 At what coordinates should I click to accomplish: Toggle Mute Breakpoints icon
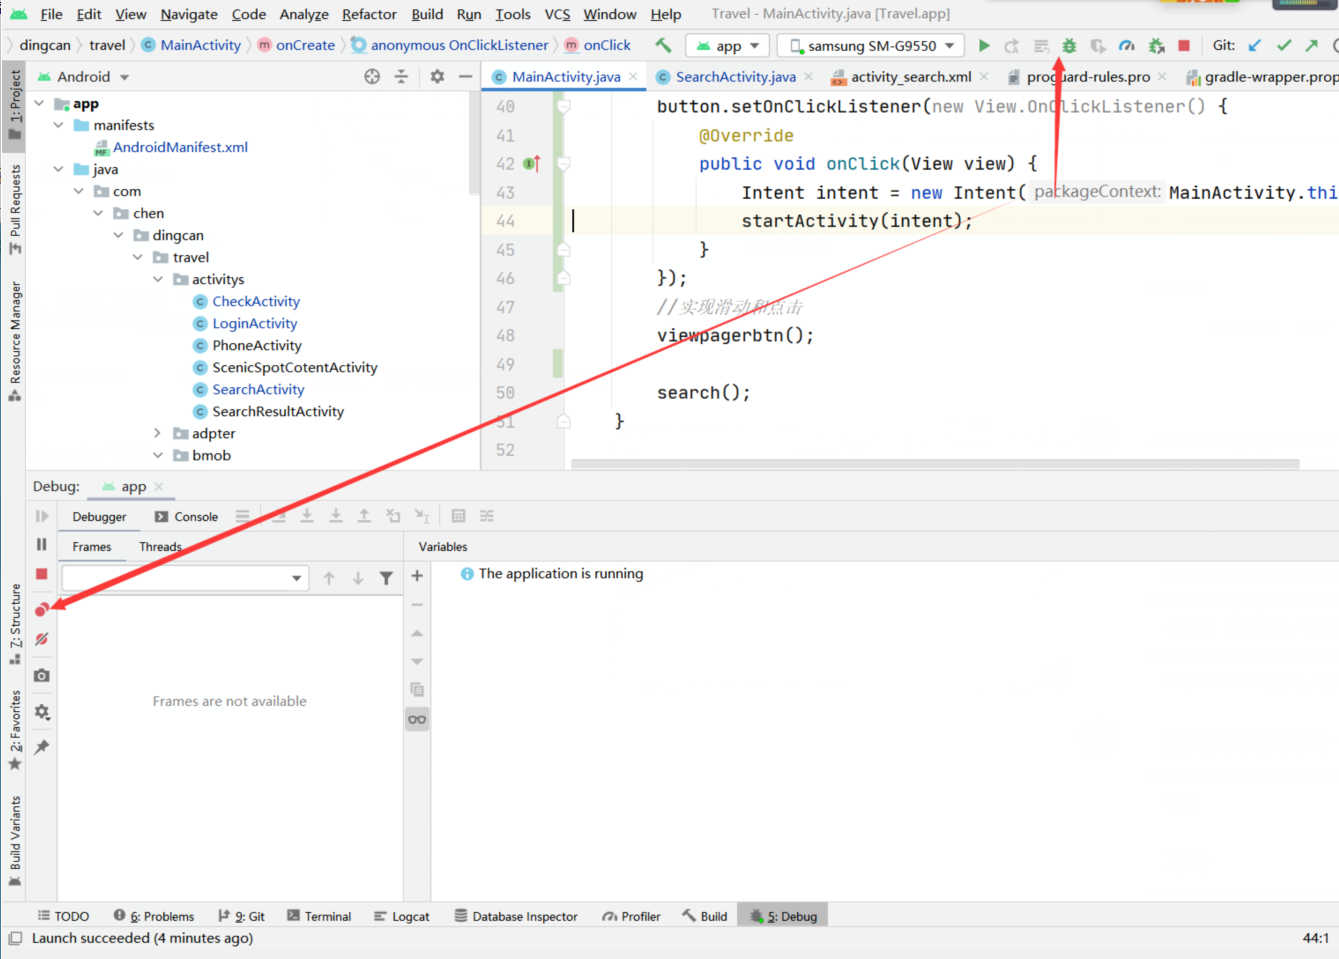[41, 639]
